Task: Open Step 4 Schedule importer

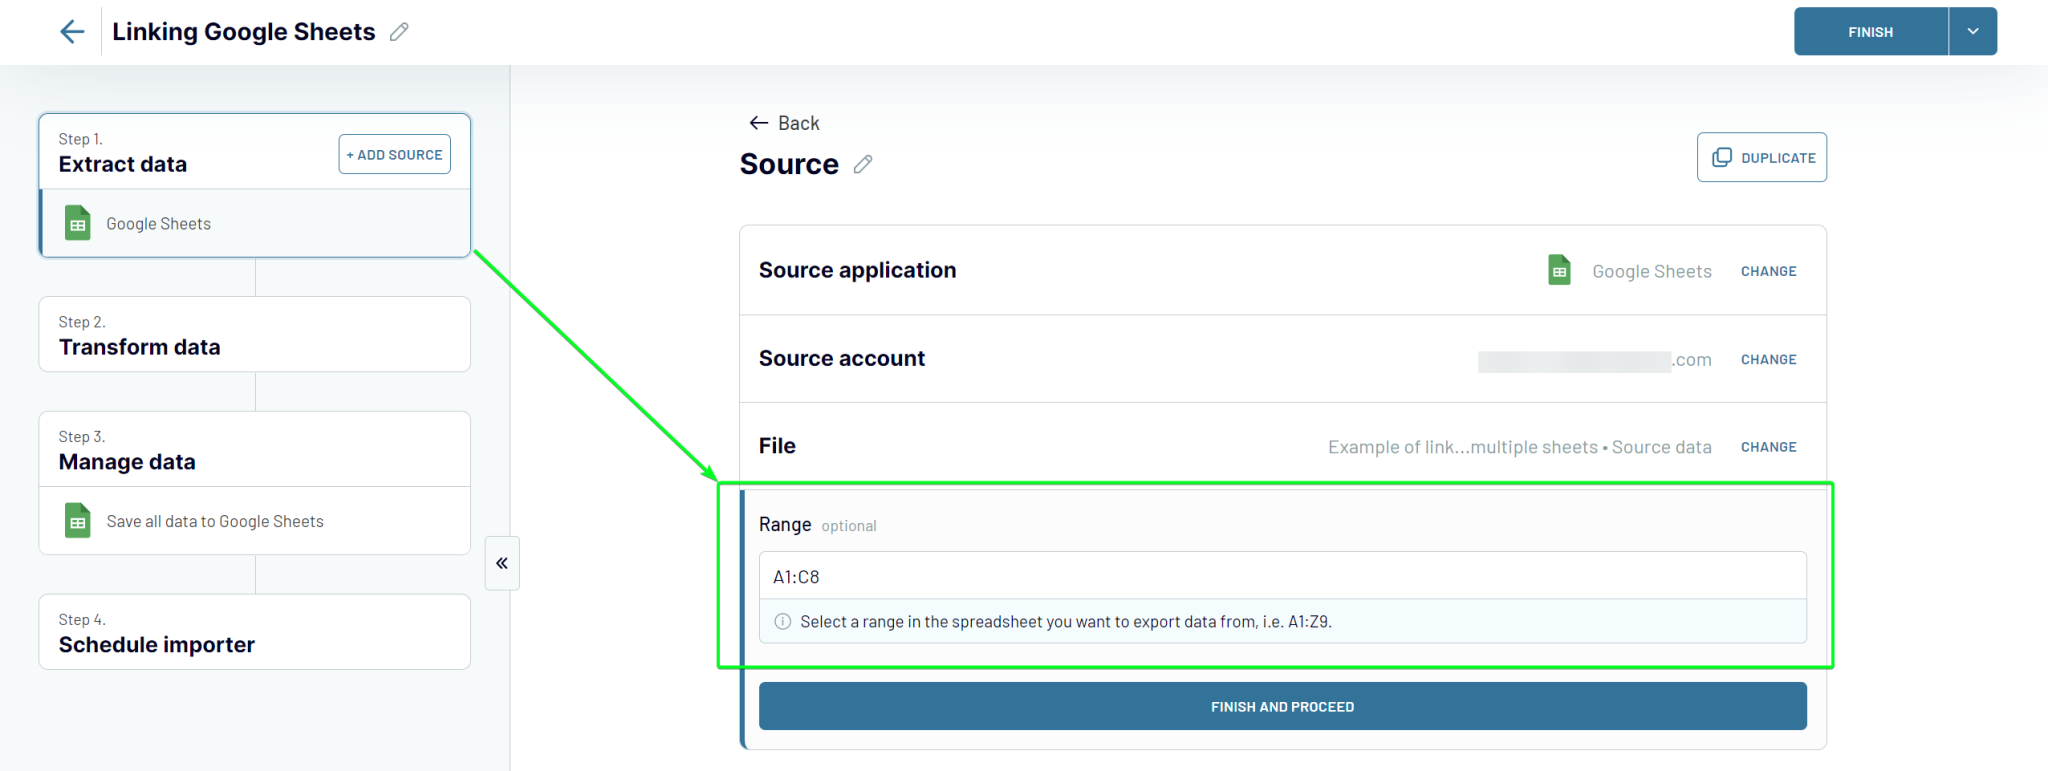Action: click(255, 632)
